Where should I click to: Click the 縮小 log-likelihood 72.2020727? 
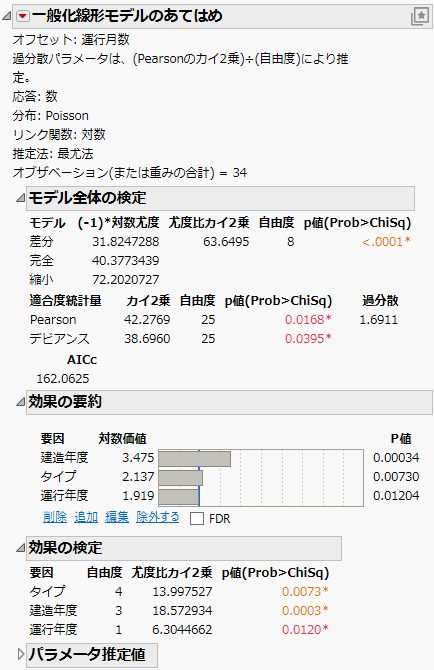[x=126, y=280]
